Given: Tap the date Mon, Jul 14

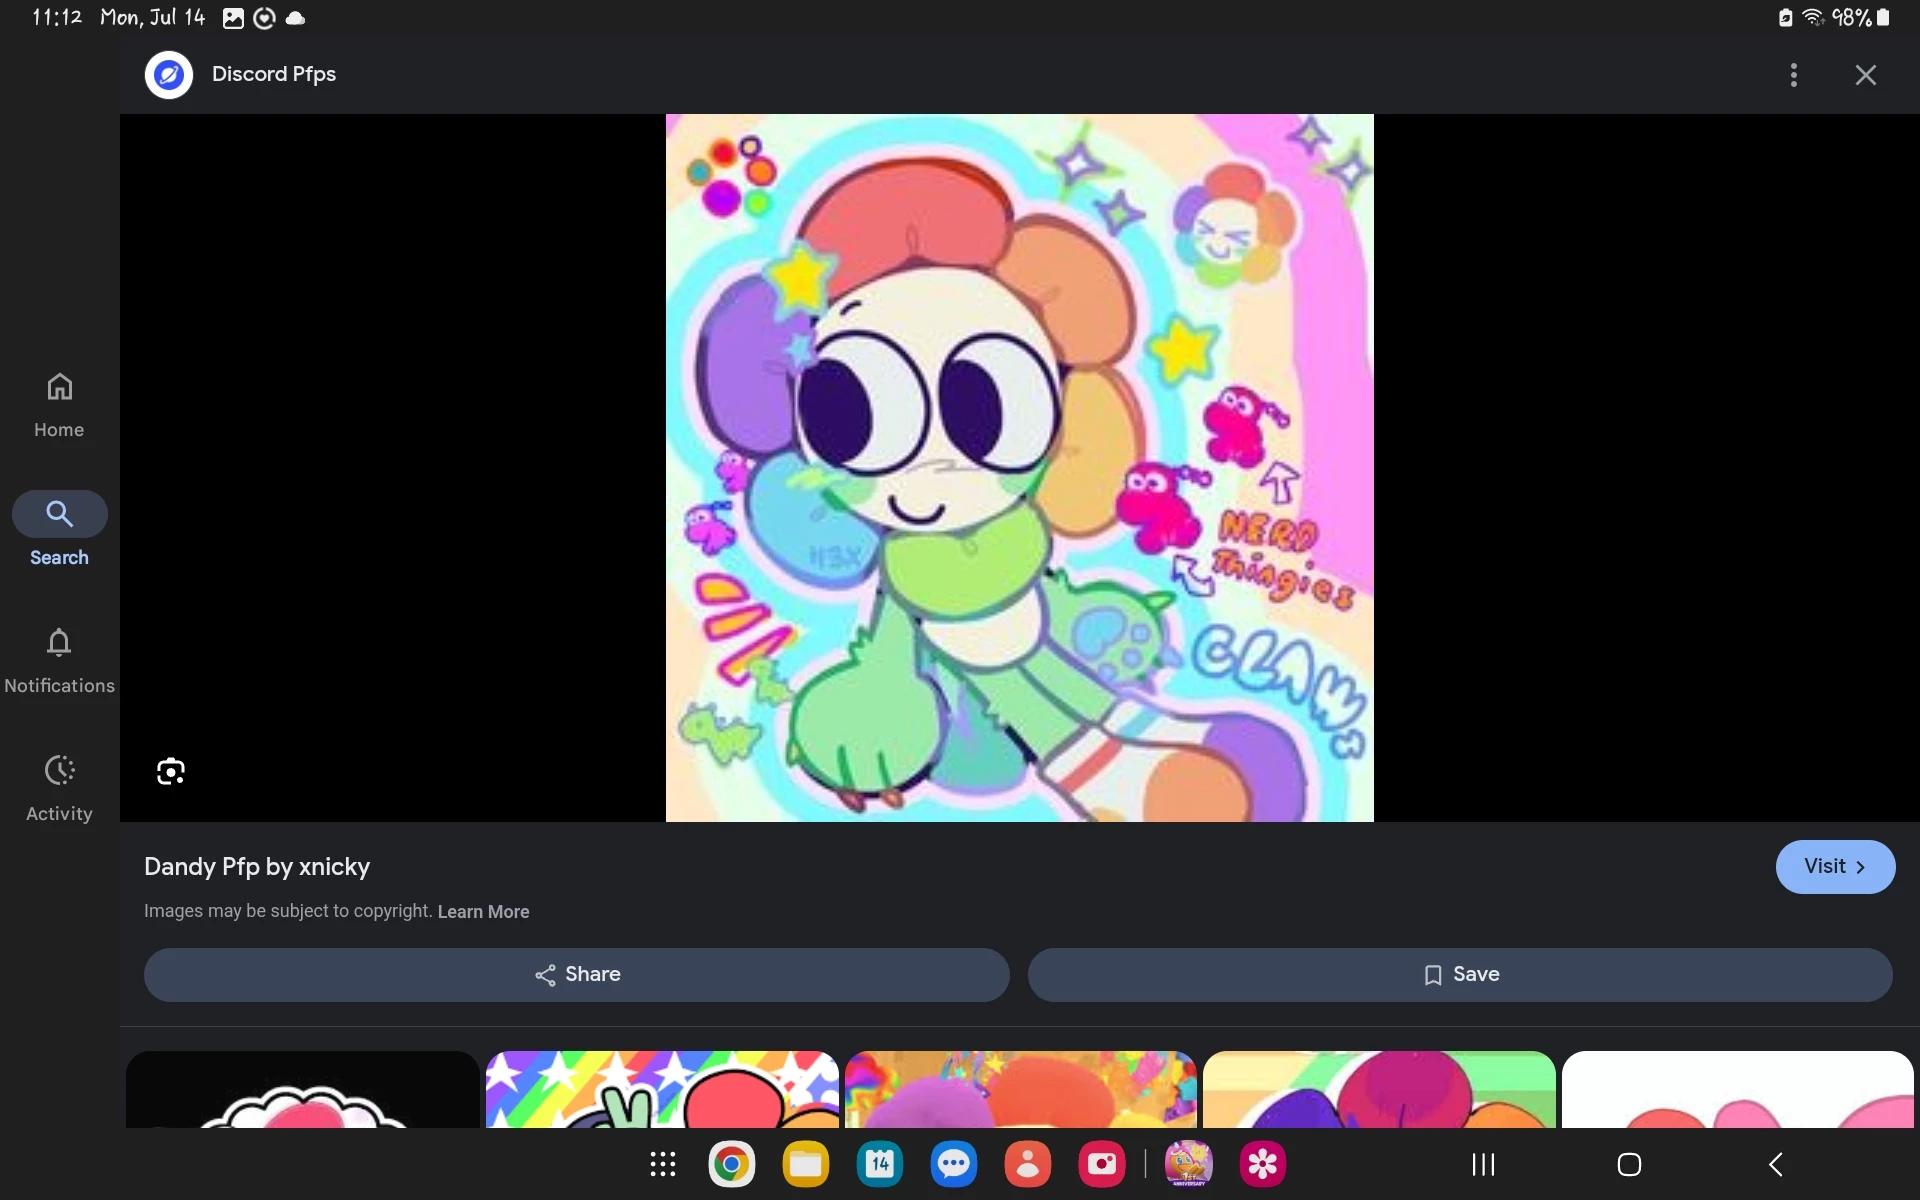Looking at the screenshot, I should tap(152, 17).
